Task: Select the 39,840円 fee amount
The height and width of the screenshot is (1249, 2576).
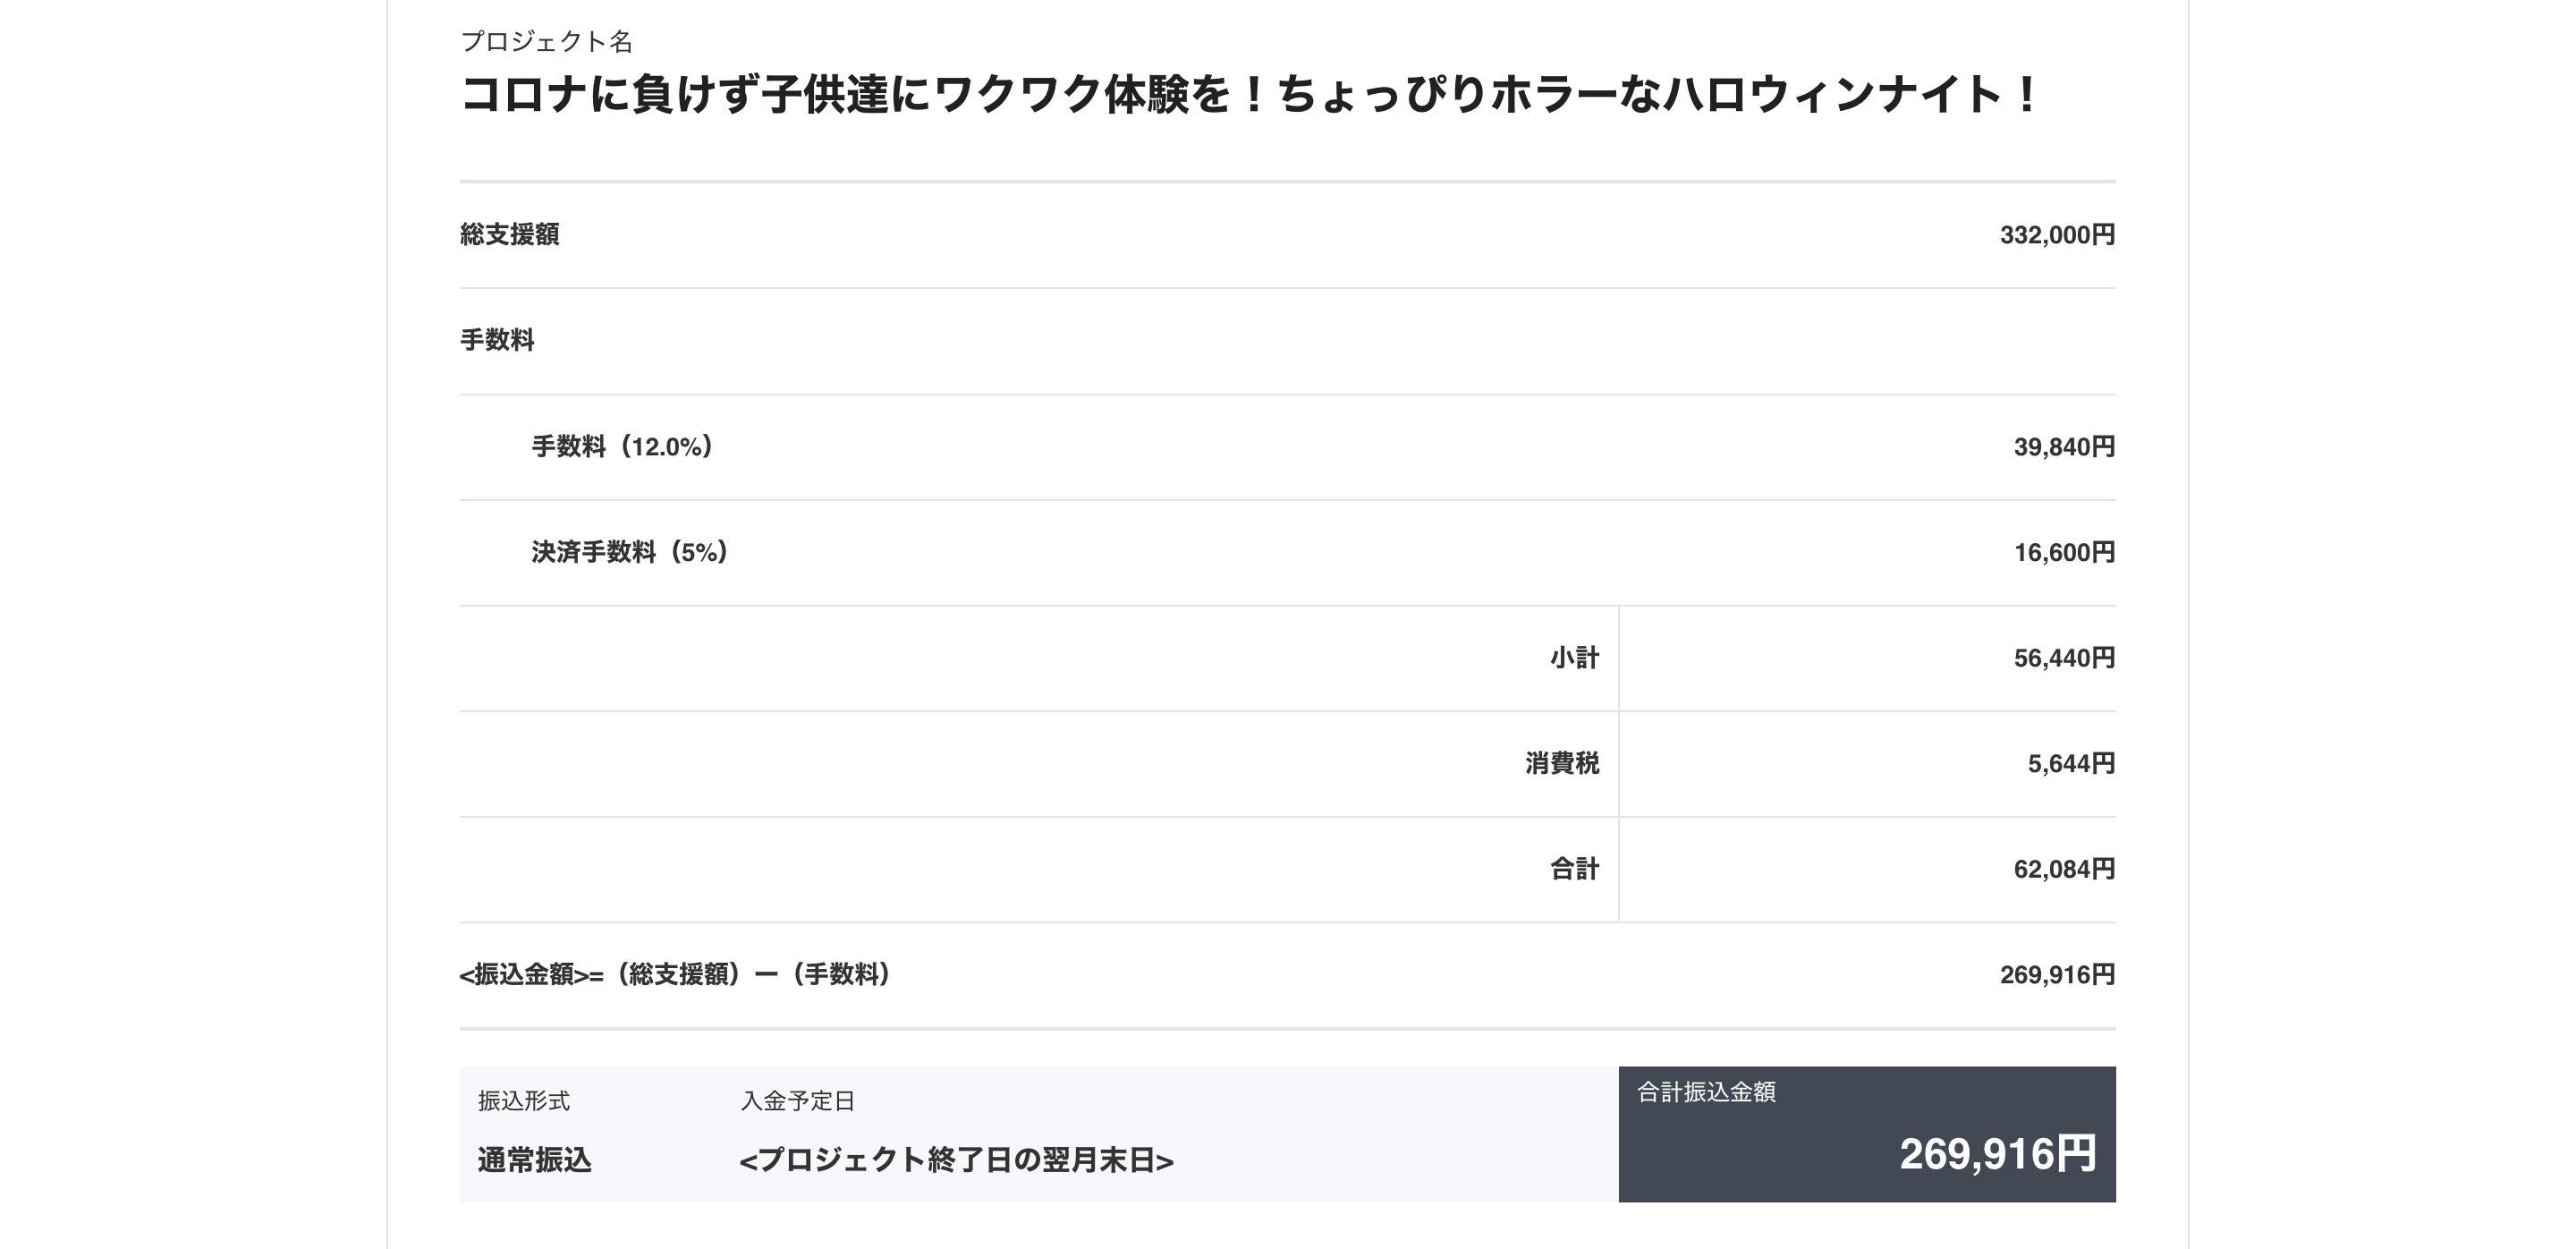Action: coord(2063,447)
